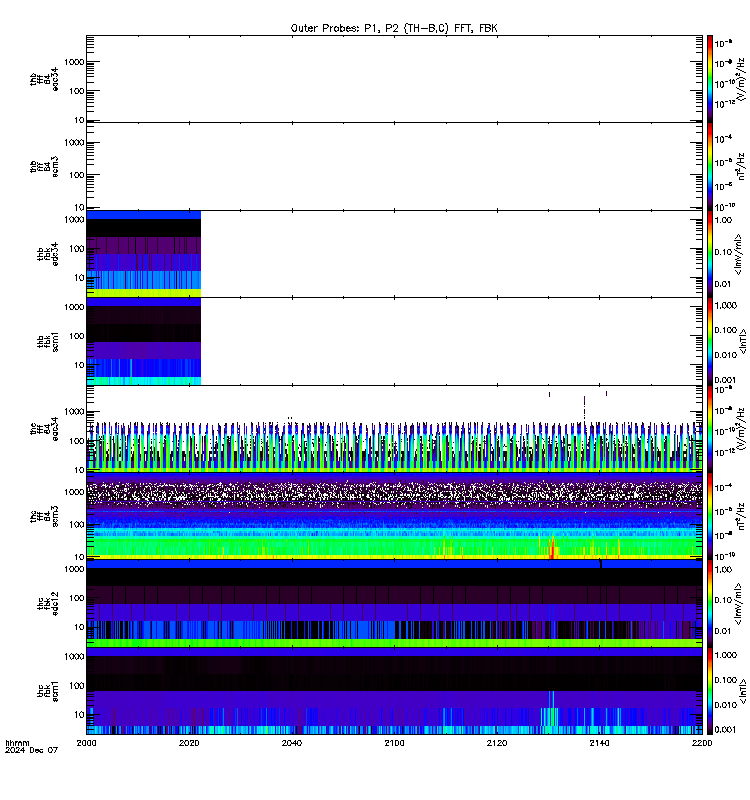The width and height of the screenshot is (750, 800).
Task: Click the thb fbk edc34 data block before 2020
Action: tap(144, 254)
